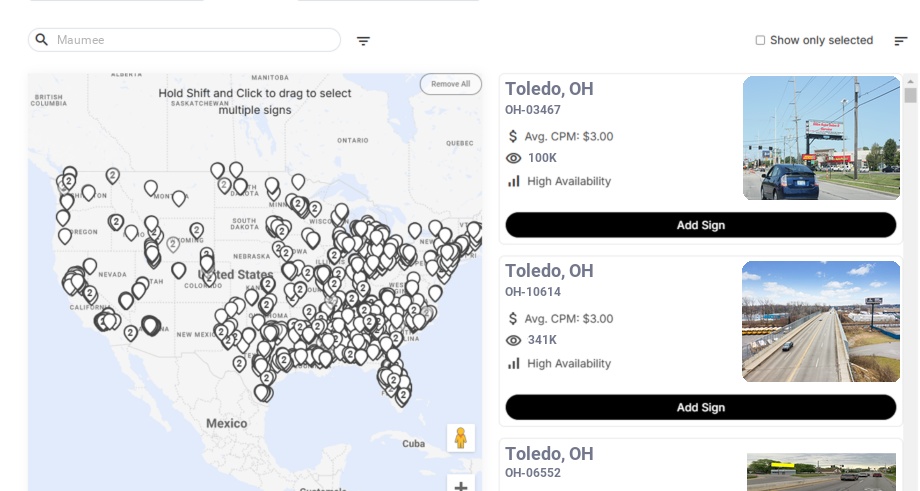Click the Street View pegman icon
Screen dimensions: 920x491
460,438
